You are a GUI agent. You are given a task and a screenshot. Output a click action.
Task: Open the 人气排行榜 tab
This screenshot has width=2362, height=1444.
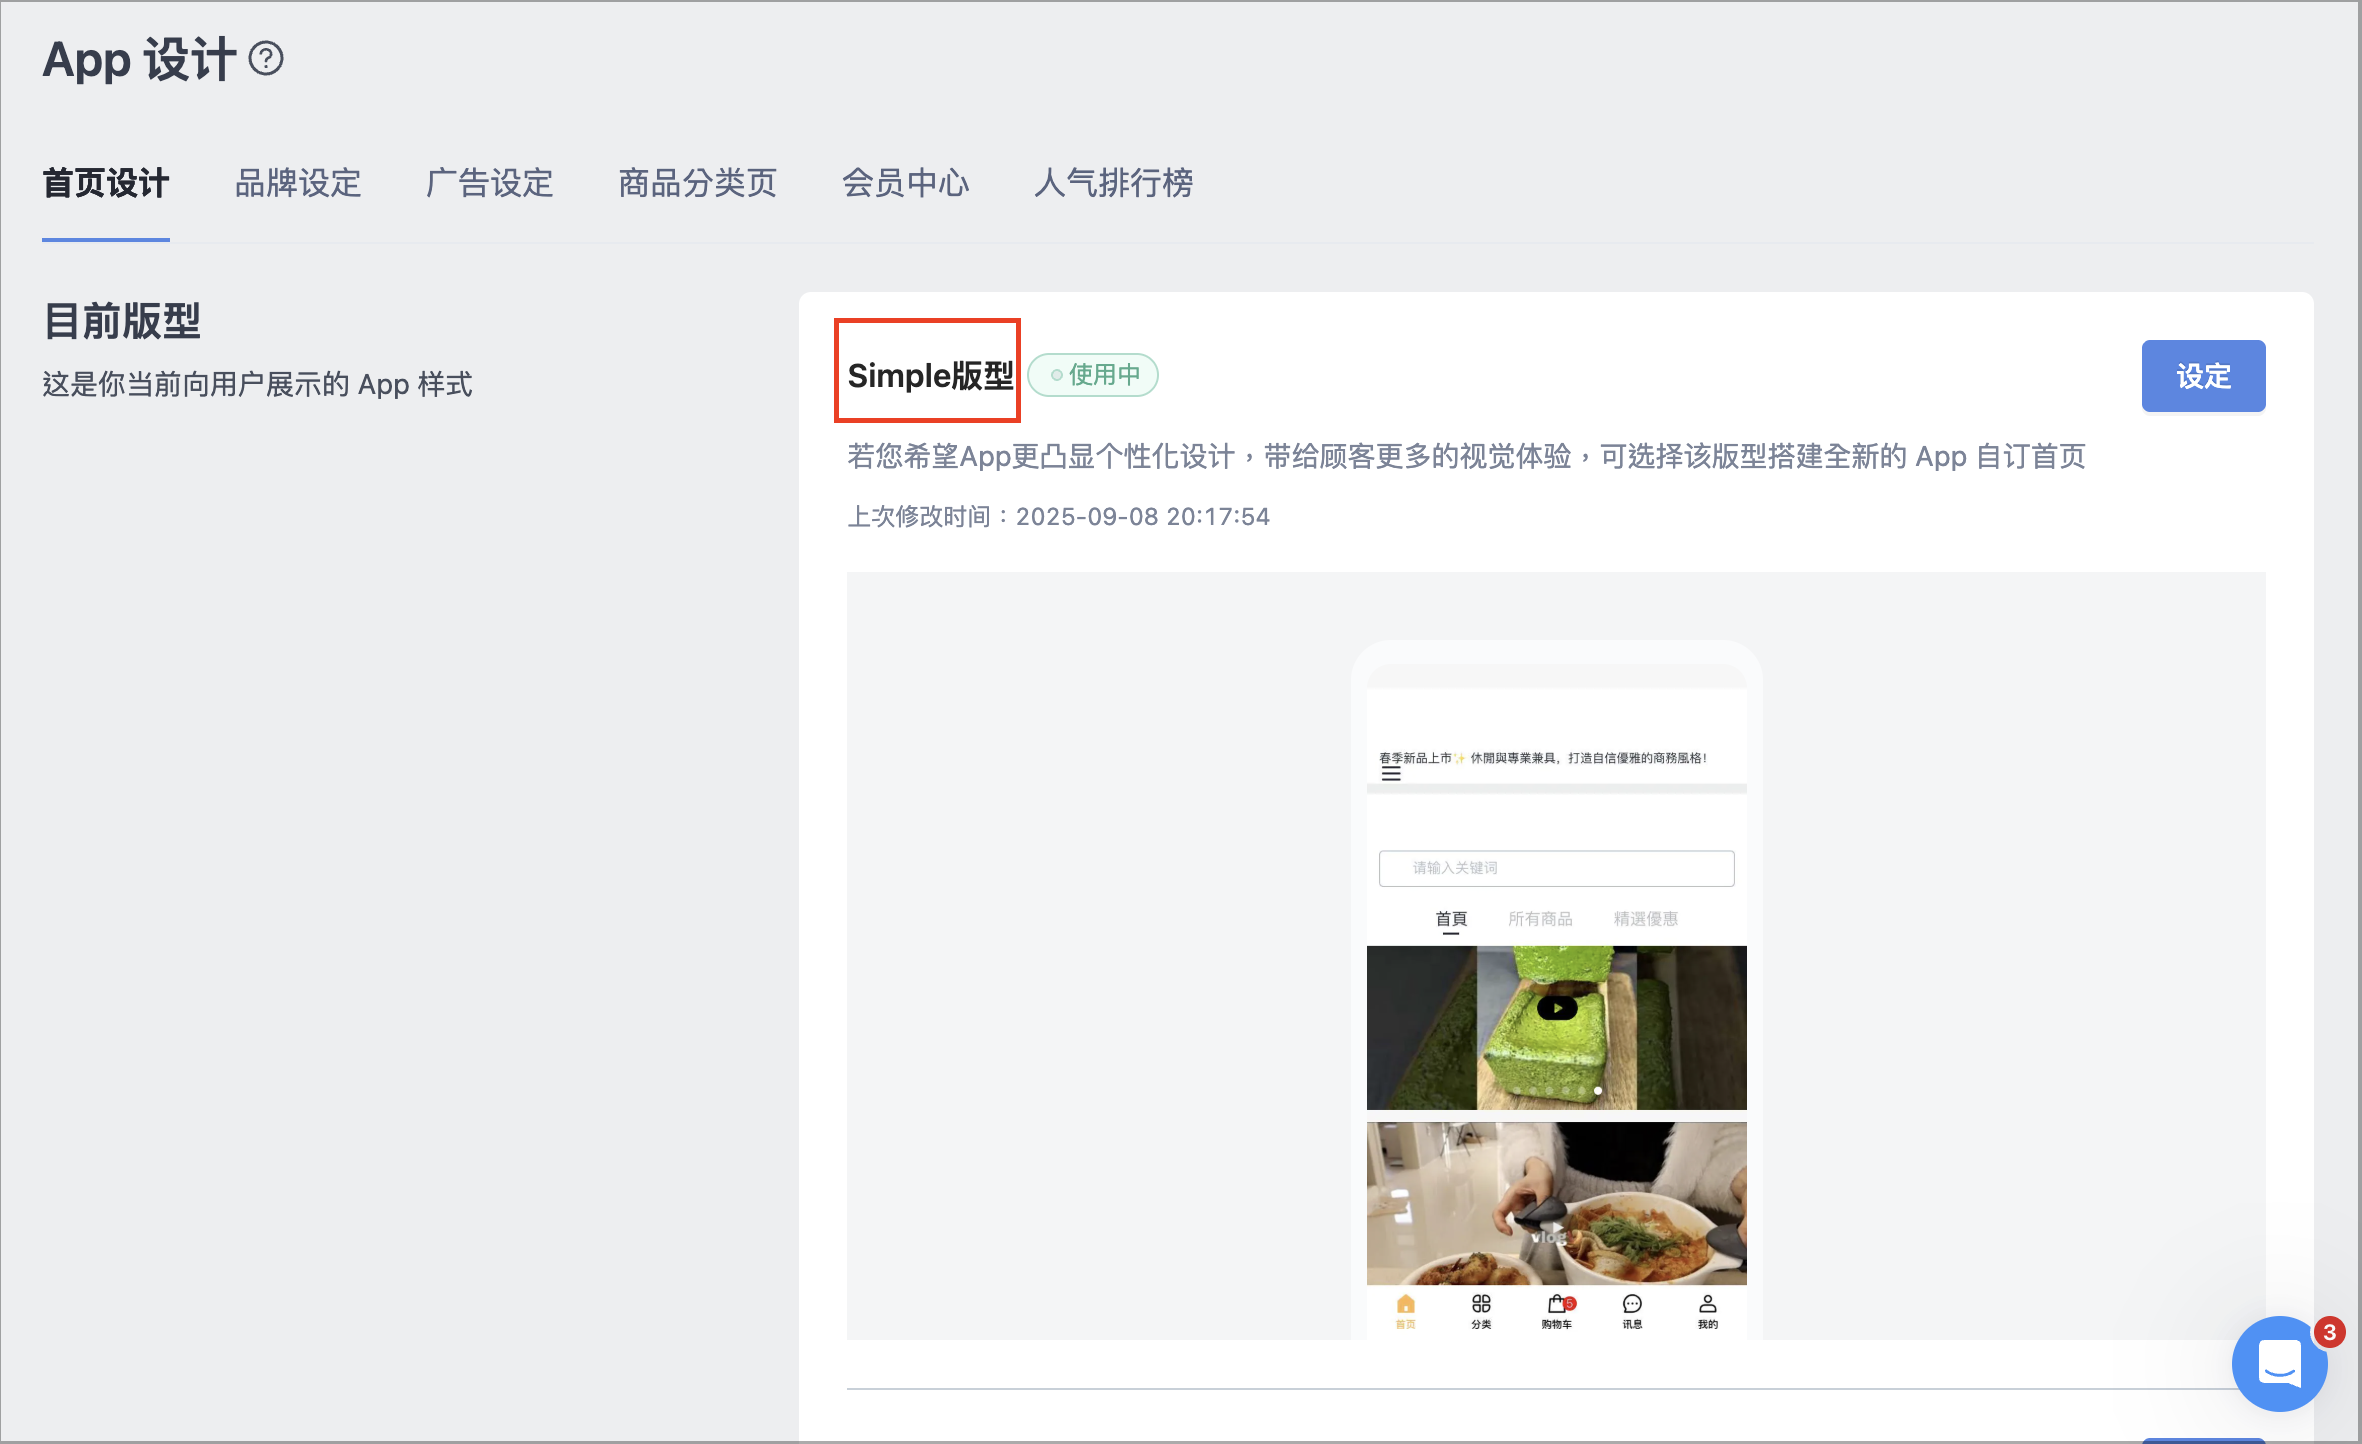click(x=1113, y=183)
